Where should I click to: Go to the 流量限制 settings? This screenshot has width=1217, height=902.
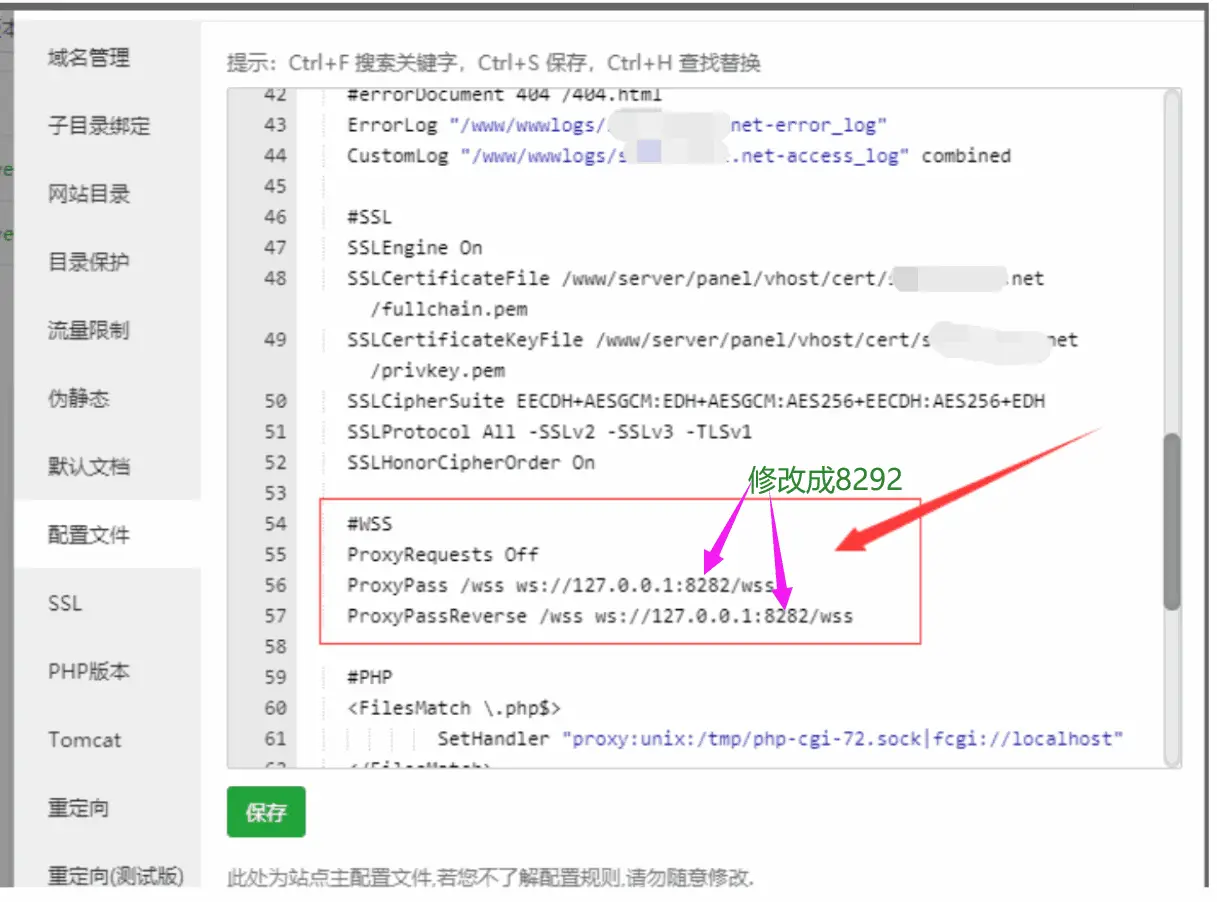(88, 330)
